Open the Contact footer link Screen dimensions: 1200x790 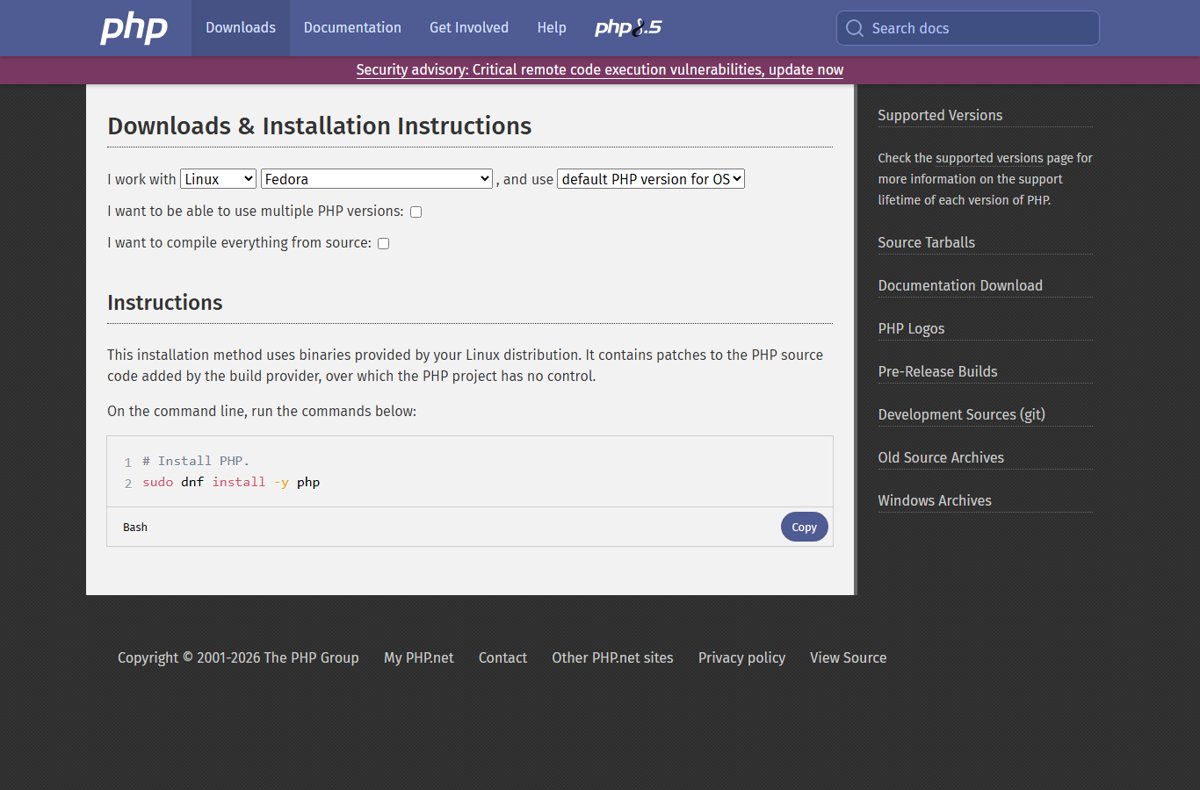coord(503,657)
